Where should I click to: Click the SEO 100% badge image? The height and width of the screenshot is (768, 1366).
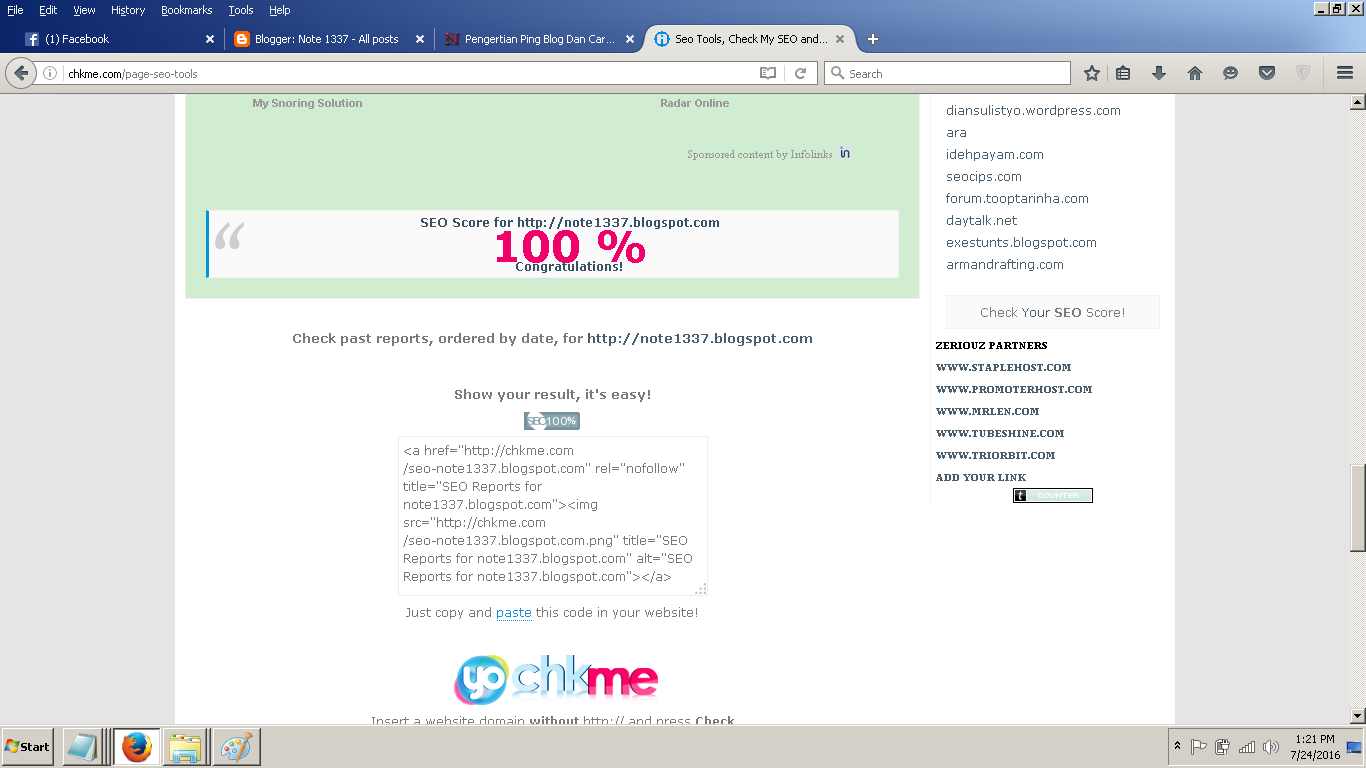(552, 421)
